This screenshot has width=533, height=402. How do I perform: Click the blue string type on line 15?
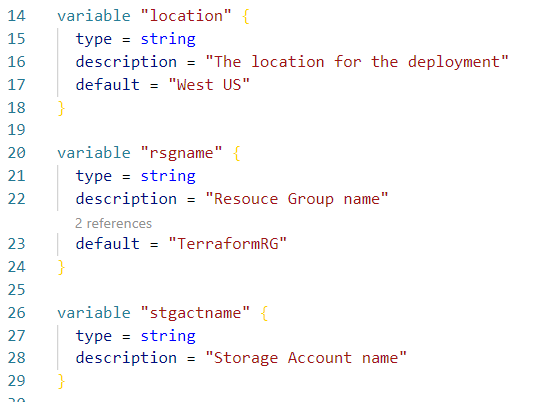coord(168,39)
